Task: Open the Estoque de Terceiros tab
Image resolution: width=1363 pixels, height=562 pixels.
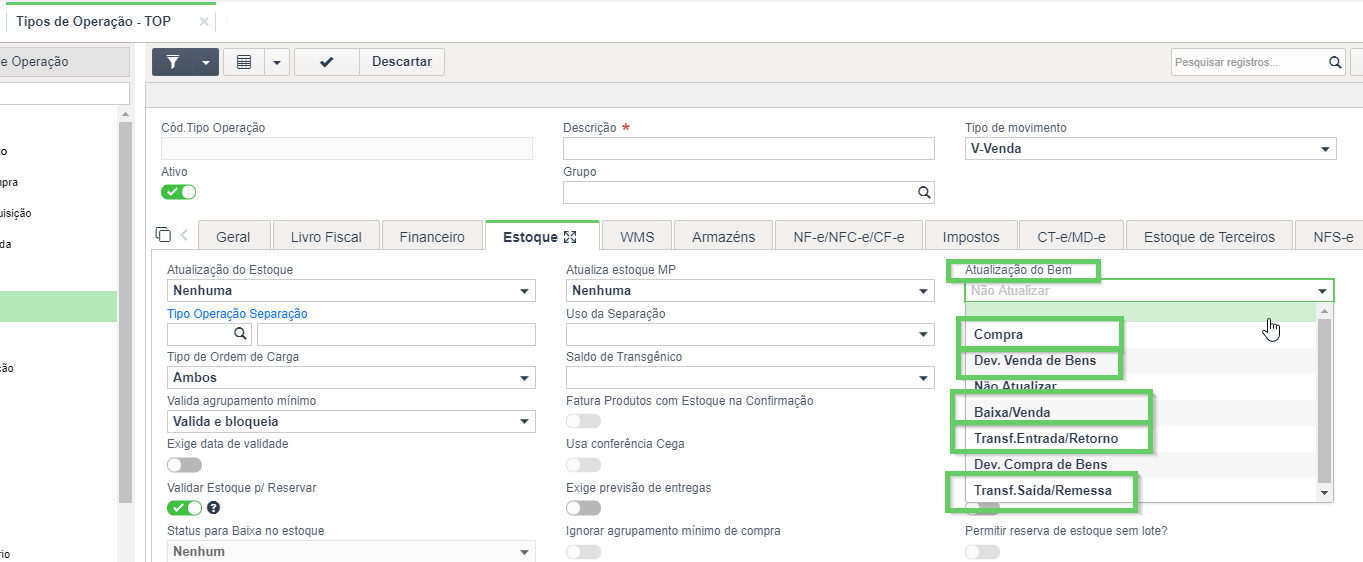Action: coord(1209,237)
